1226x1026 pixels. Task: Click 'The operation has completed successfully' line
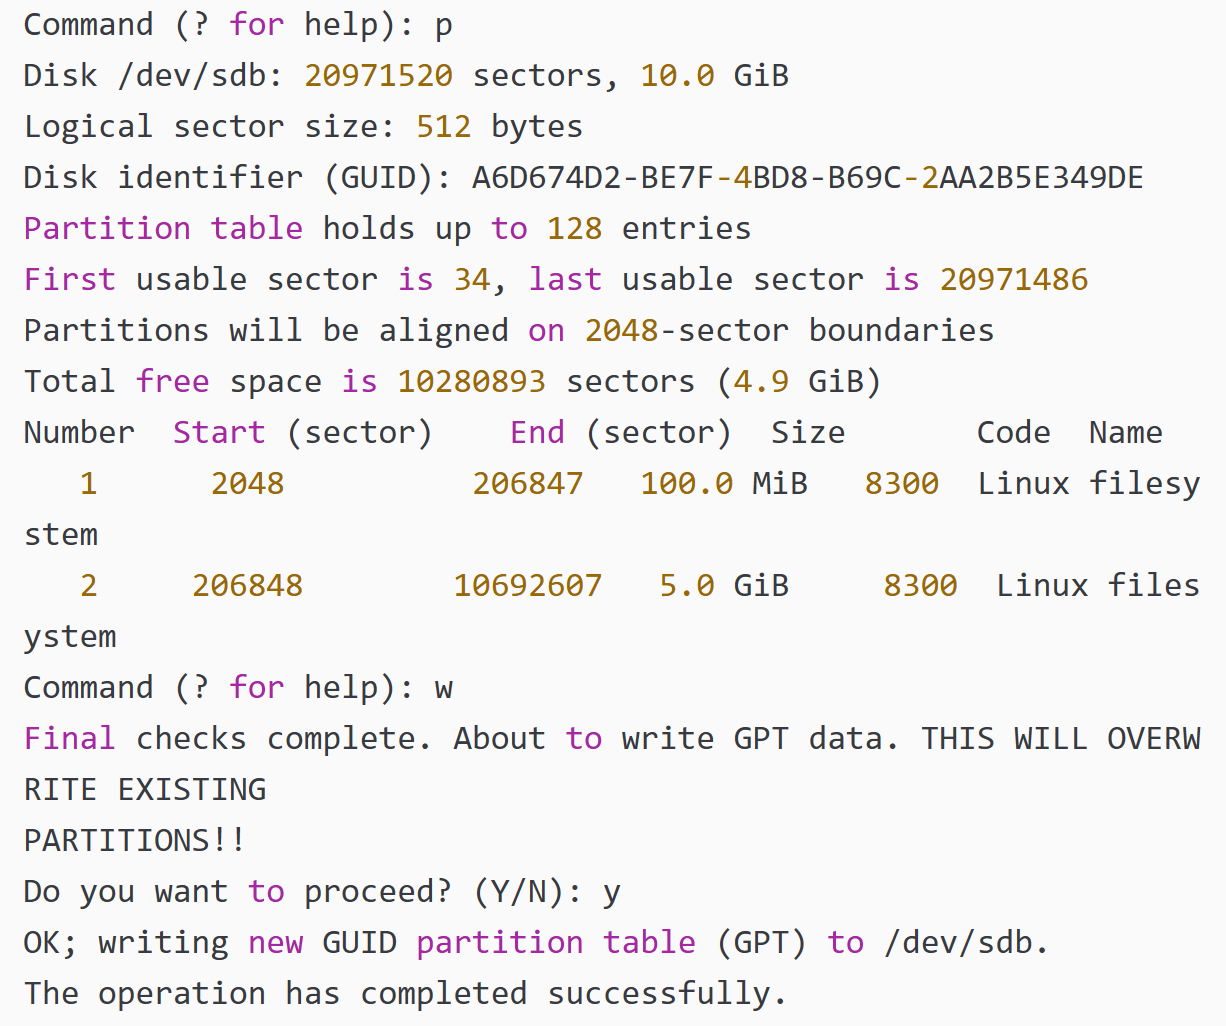405,994
